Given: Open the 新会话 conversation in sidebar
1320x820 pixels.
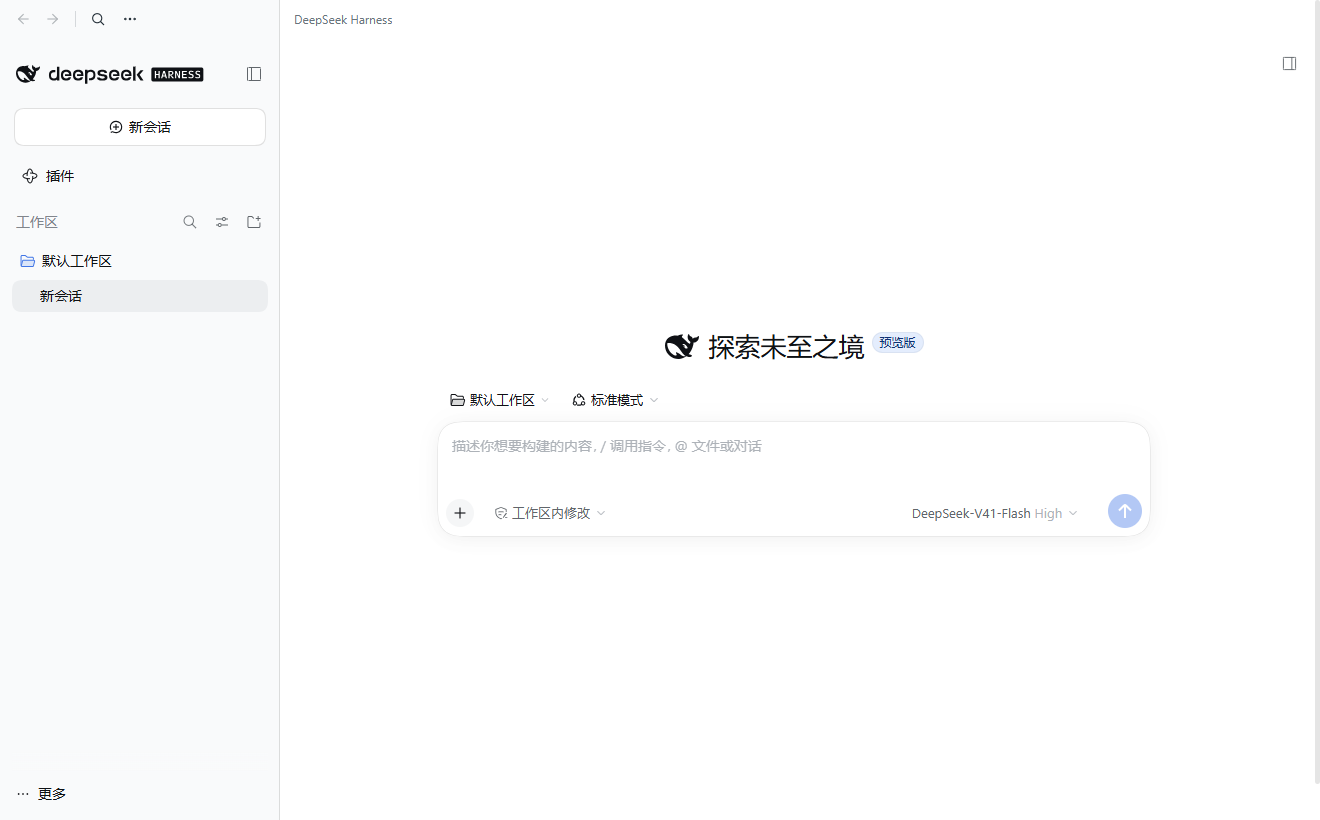Looking at the screenshot, I should click(x=140, y=296).
